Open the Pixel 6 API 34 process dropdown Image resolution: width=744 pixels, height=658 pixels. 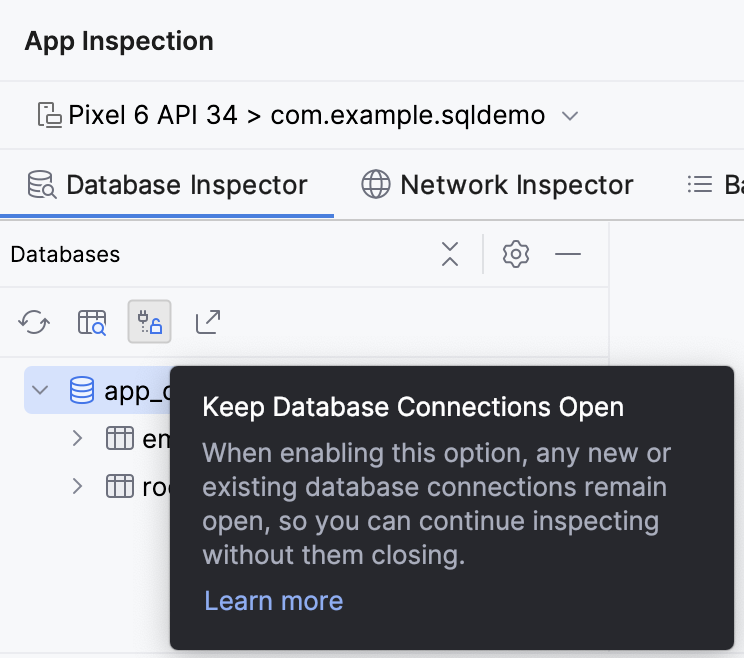[x=308, y=116]
